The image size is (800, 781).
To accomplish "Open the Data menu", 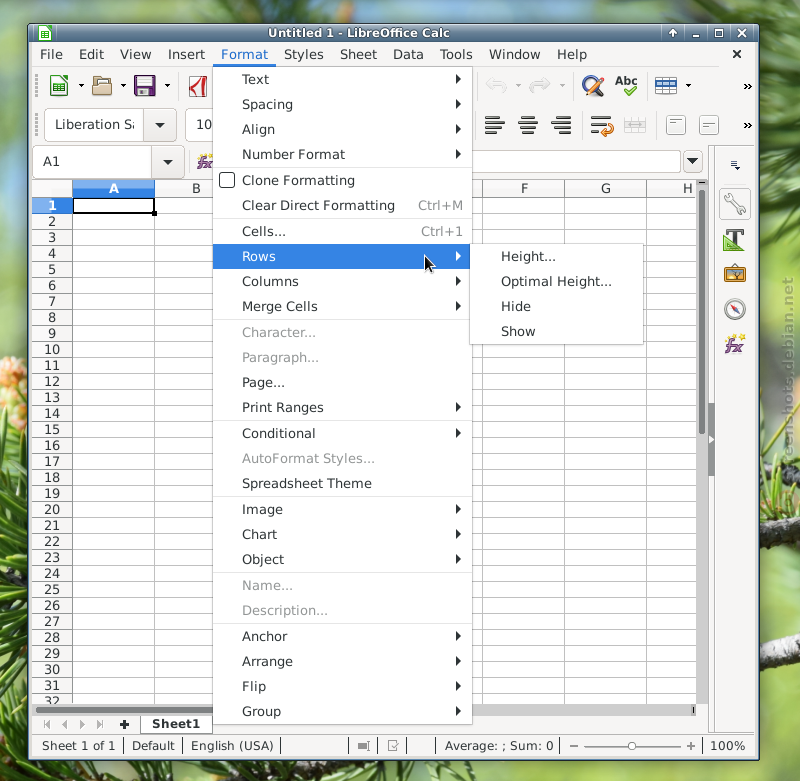I will 408,55.
